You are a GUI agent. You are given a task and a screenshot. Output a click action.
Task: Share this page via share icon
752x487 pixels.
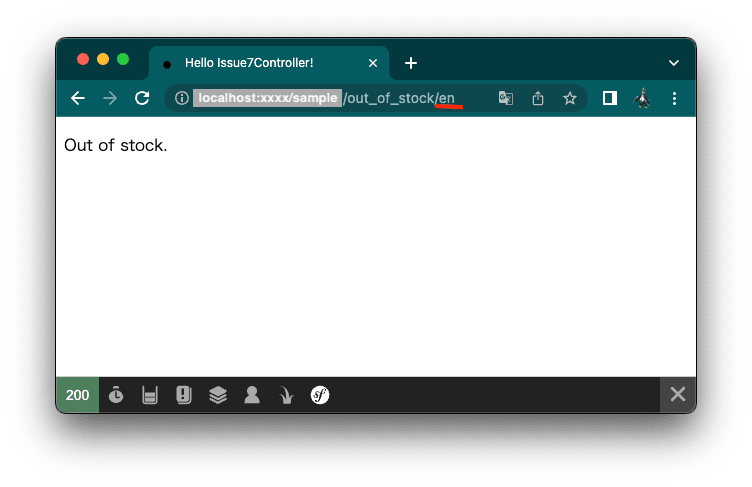[x=538, y=98]
